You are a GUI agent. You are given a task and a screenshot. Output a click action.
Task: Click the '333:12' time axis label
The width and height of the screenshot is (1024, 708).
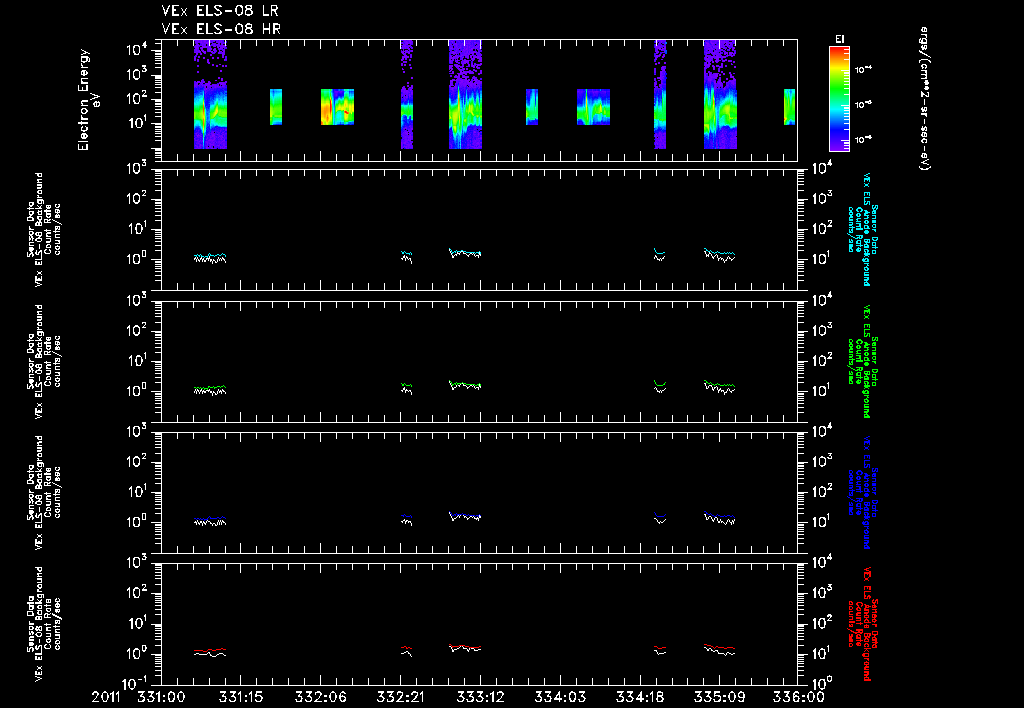pos(479,697)
